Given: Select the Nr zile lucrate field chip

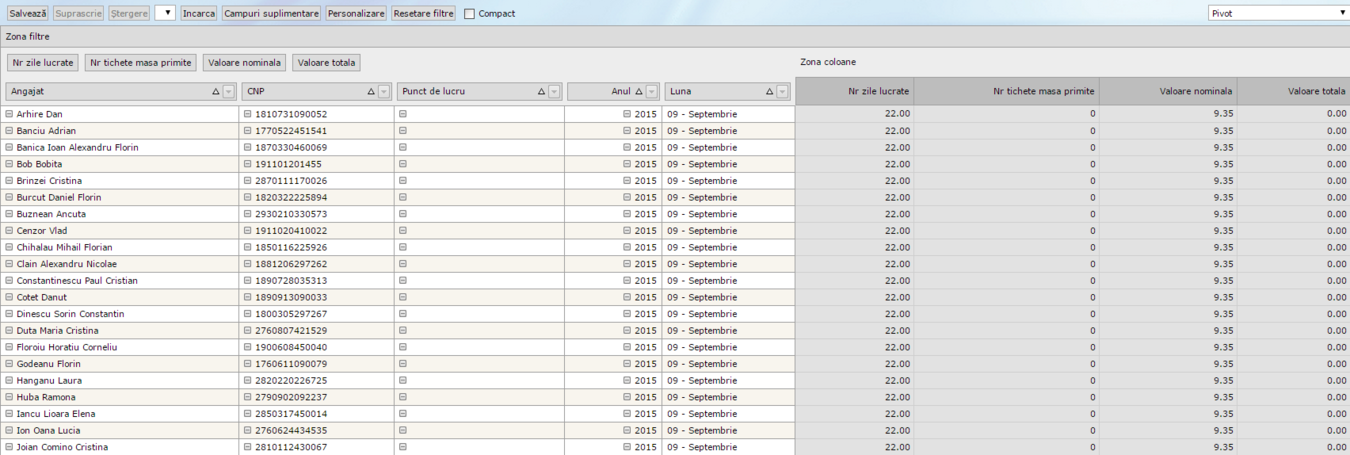Looking at the screenshot, I should click(x=43, y=62).
